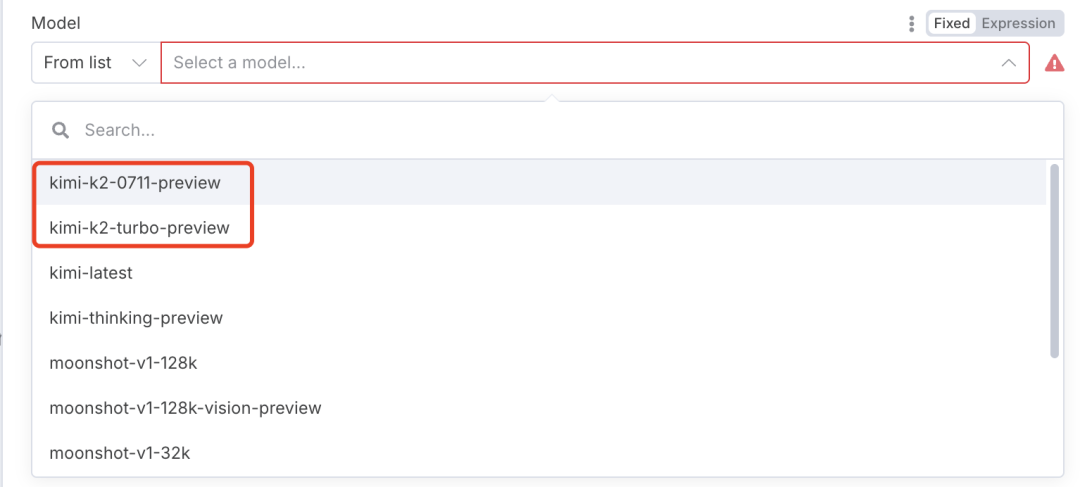The image size is (1080, 487).
Task: Click the model list vertical scrollbar
Action: pyautogui.click(x=1054, y=260)
